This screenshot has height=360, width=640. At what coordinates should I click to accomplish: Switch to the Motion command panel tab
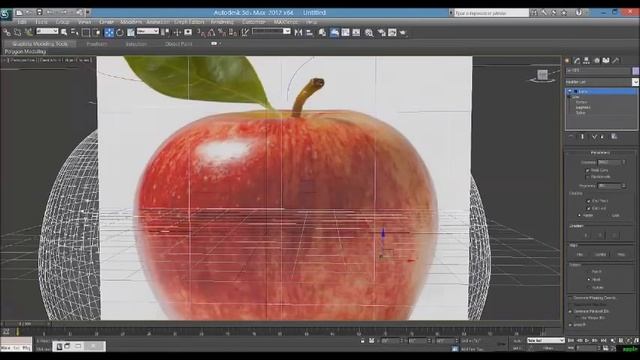coord(597,60)
